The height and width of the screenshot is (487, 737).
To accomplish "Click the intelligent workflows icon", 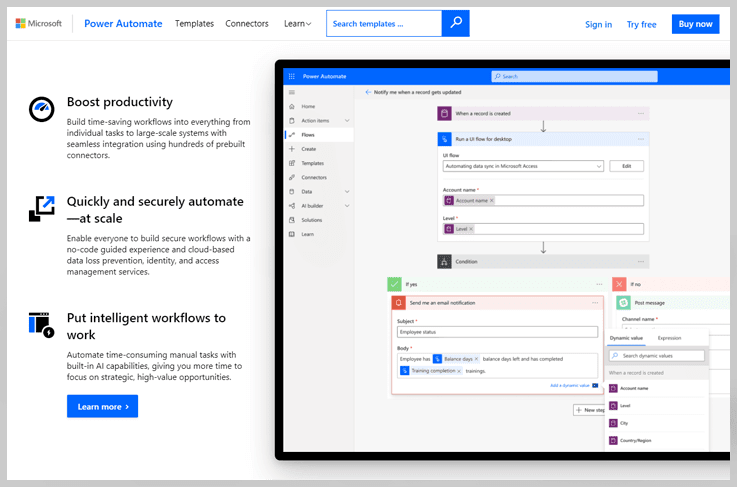I will 41,325.
